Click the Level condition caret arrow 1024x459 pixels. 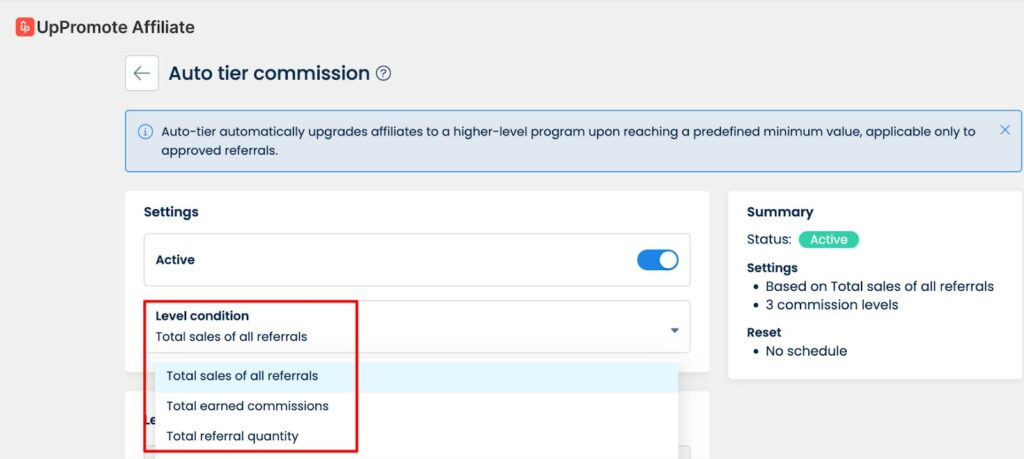tap(675, 330)
